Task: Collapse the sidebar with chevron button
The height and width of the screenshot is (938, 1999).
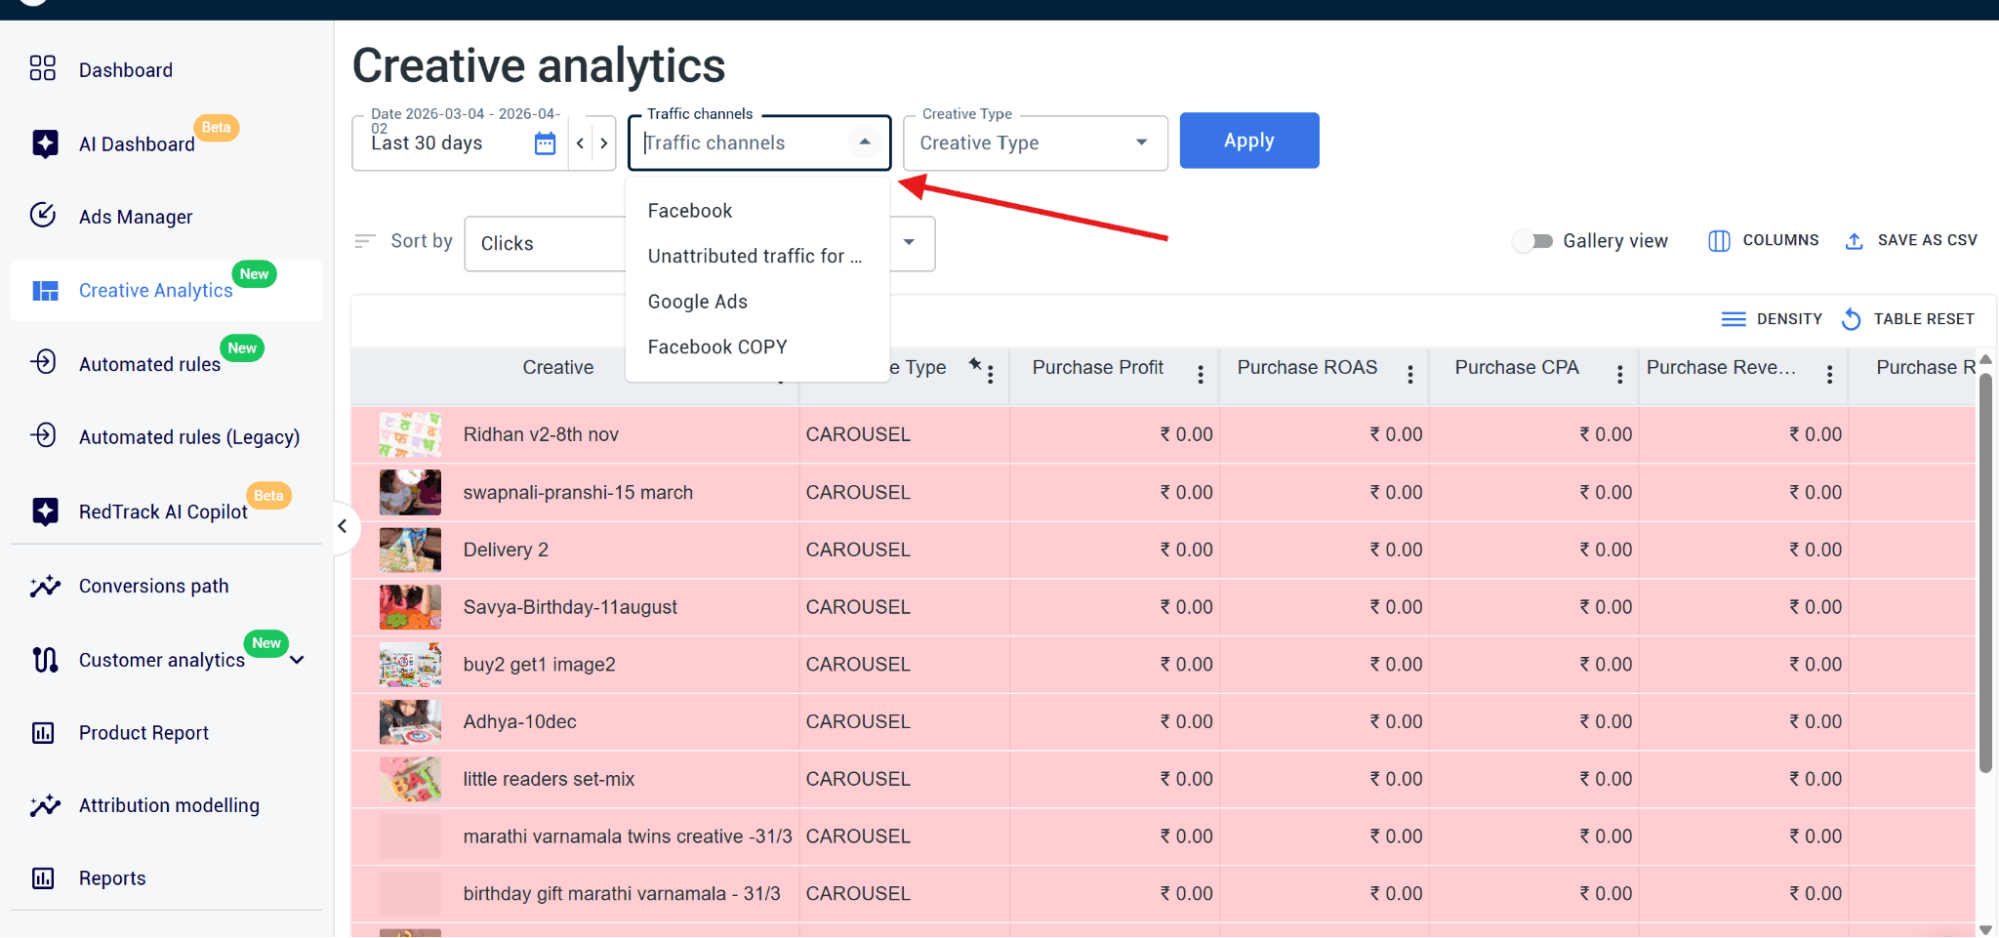Action: tap(342, 526)
